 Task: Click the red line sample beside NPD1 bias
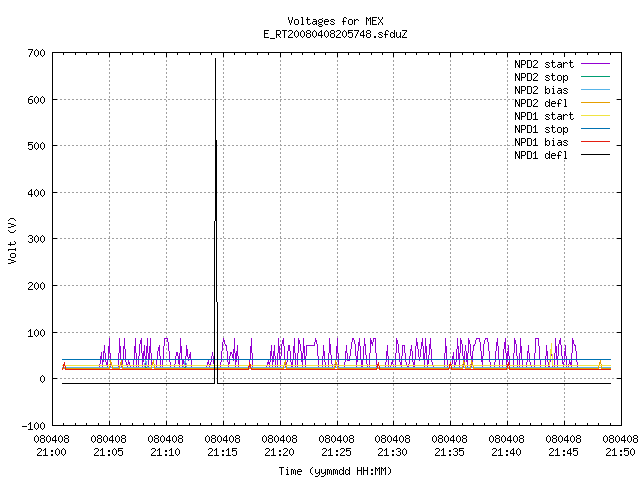pos(595,142)
